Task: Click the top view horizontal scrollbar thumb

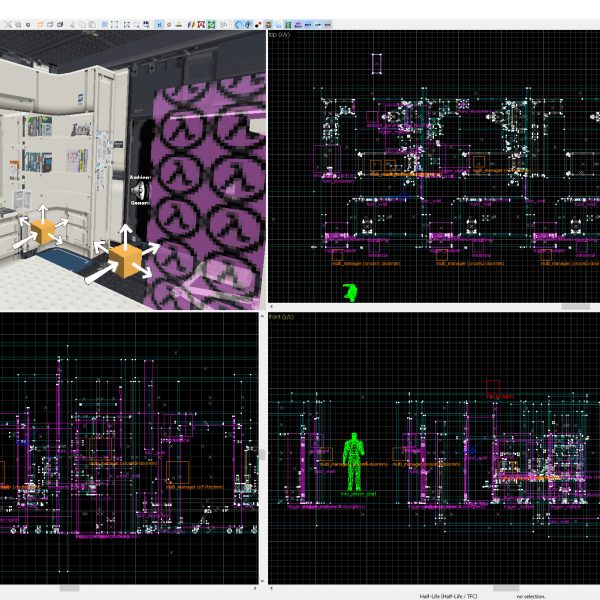Action: [x=576, y=307]
